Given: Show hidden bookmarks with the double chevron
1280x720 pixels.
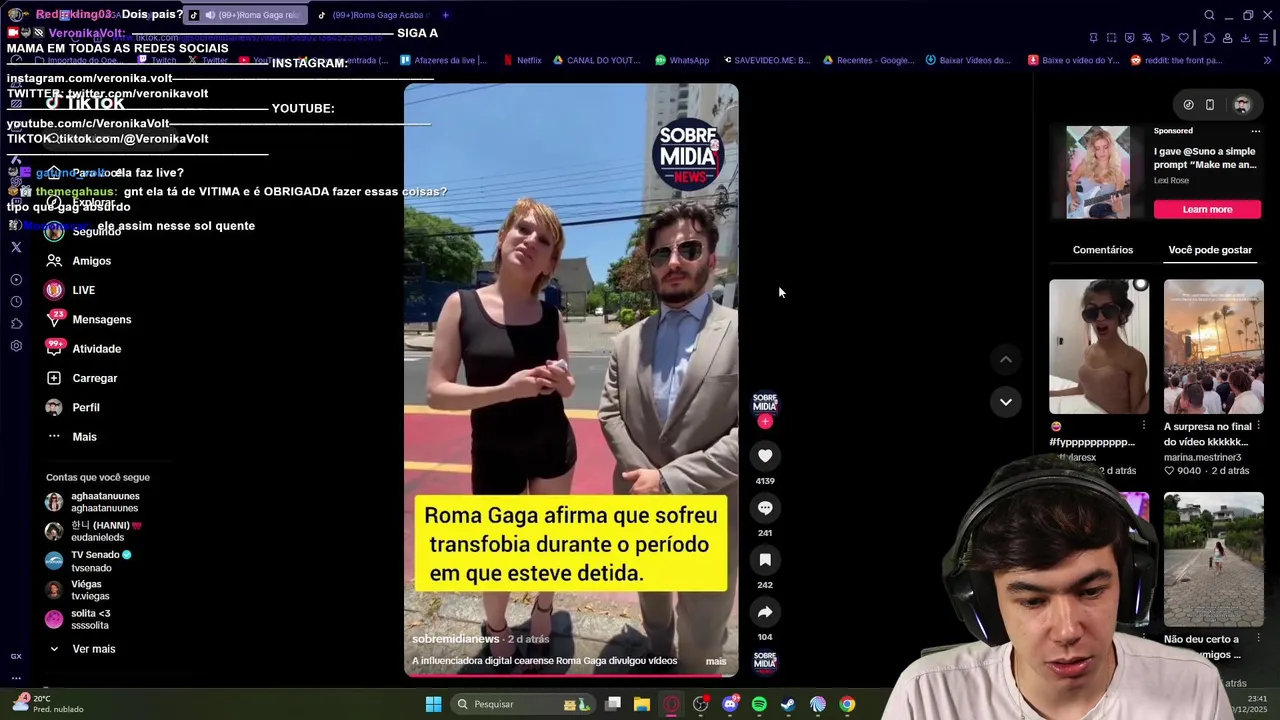Looking at the screenshot, I should tap(1267, 60).
